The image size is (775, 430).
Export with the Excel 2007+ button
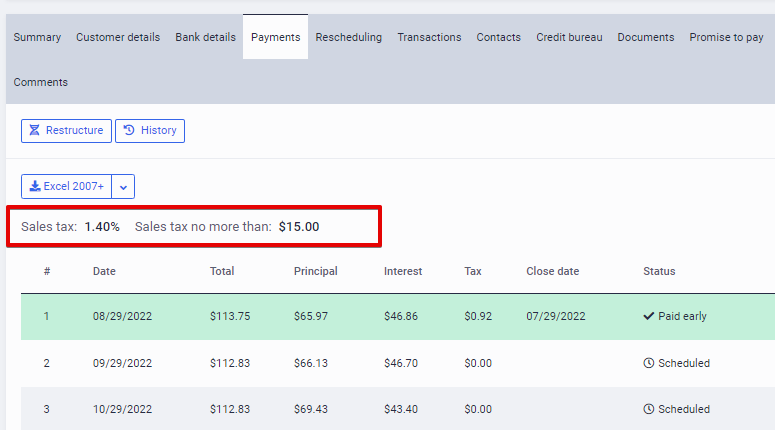click(66, 186)
